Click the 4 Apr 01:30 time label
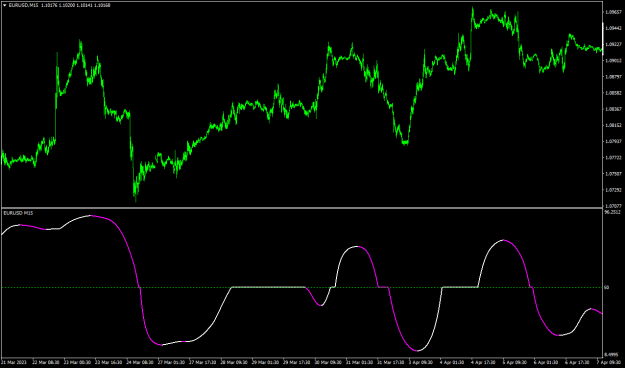This screenshot has width=625, height=368. click(453, 363)
